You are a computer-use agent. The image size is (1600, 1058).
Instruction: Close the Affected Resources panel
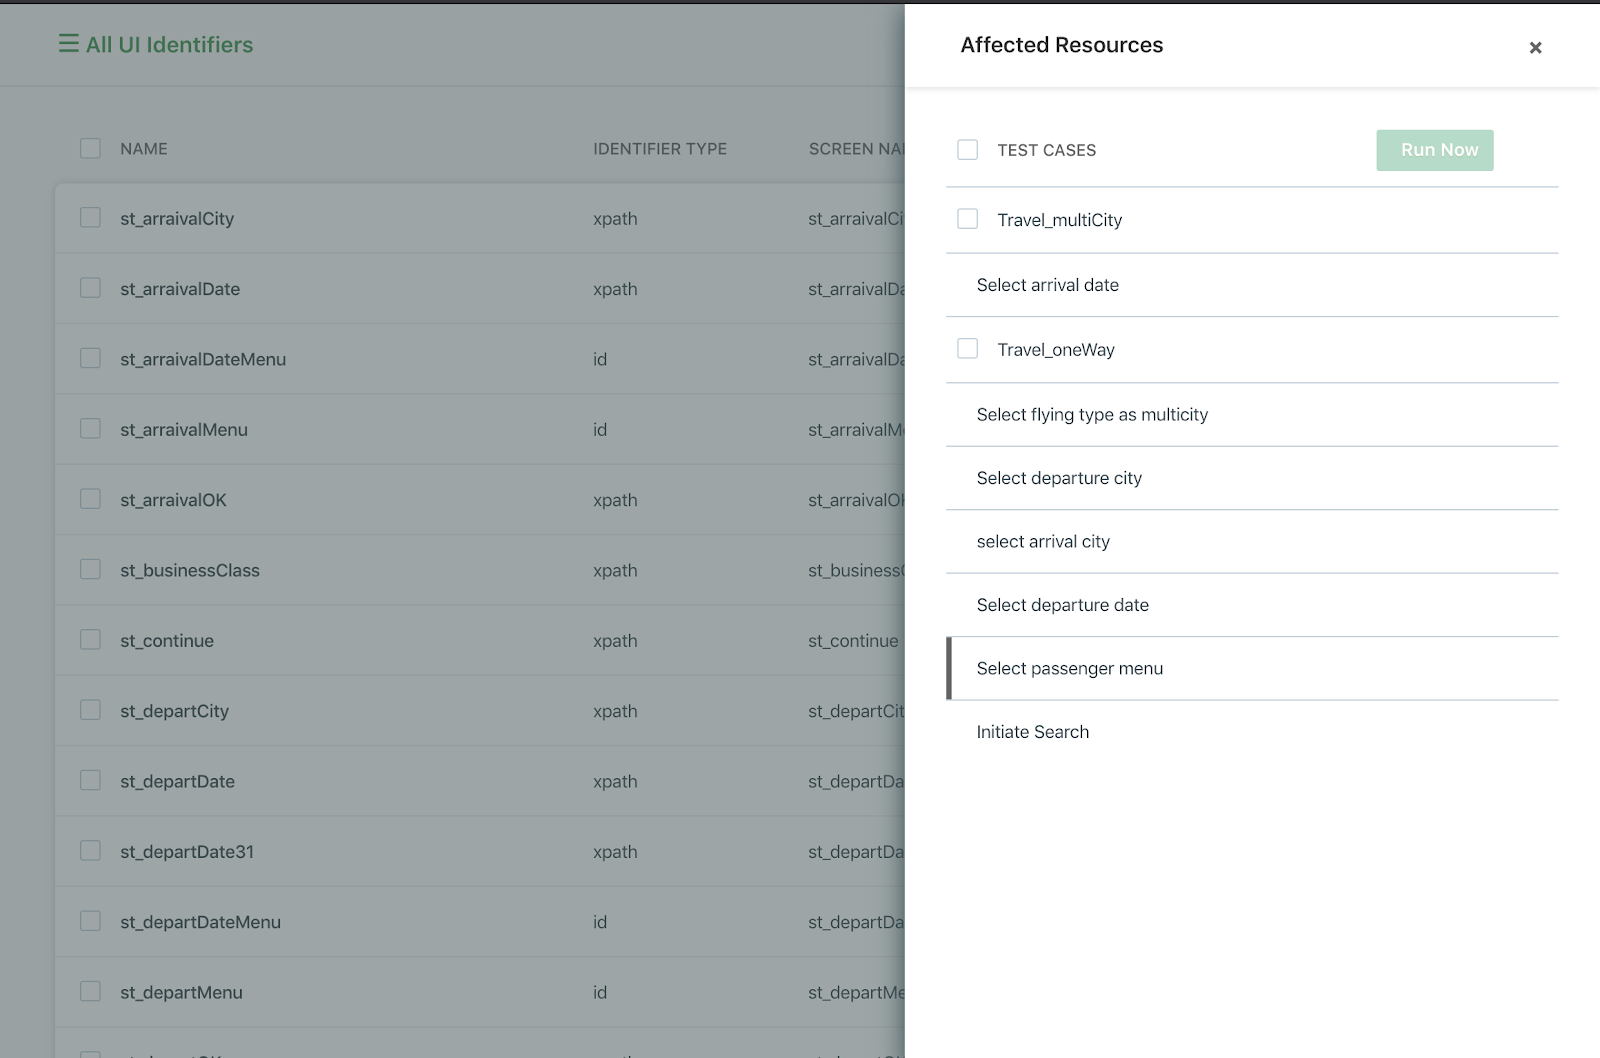[1535, 48]
